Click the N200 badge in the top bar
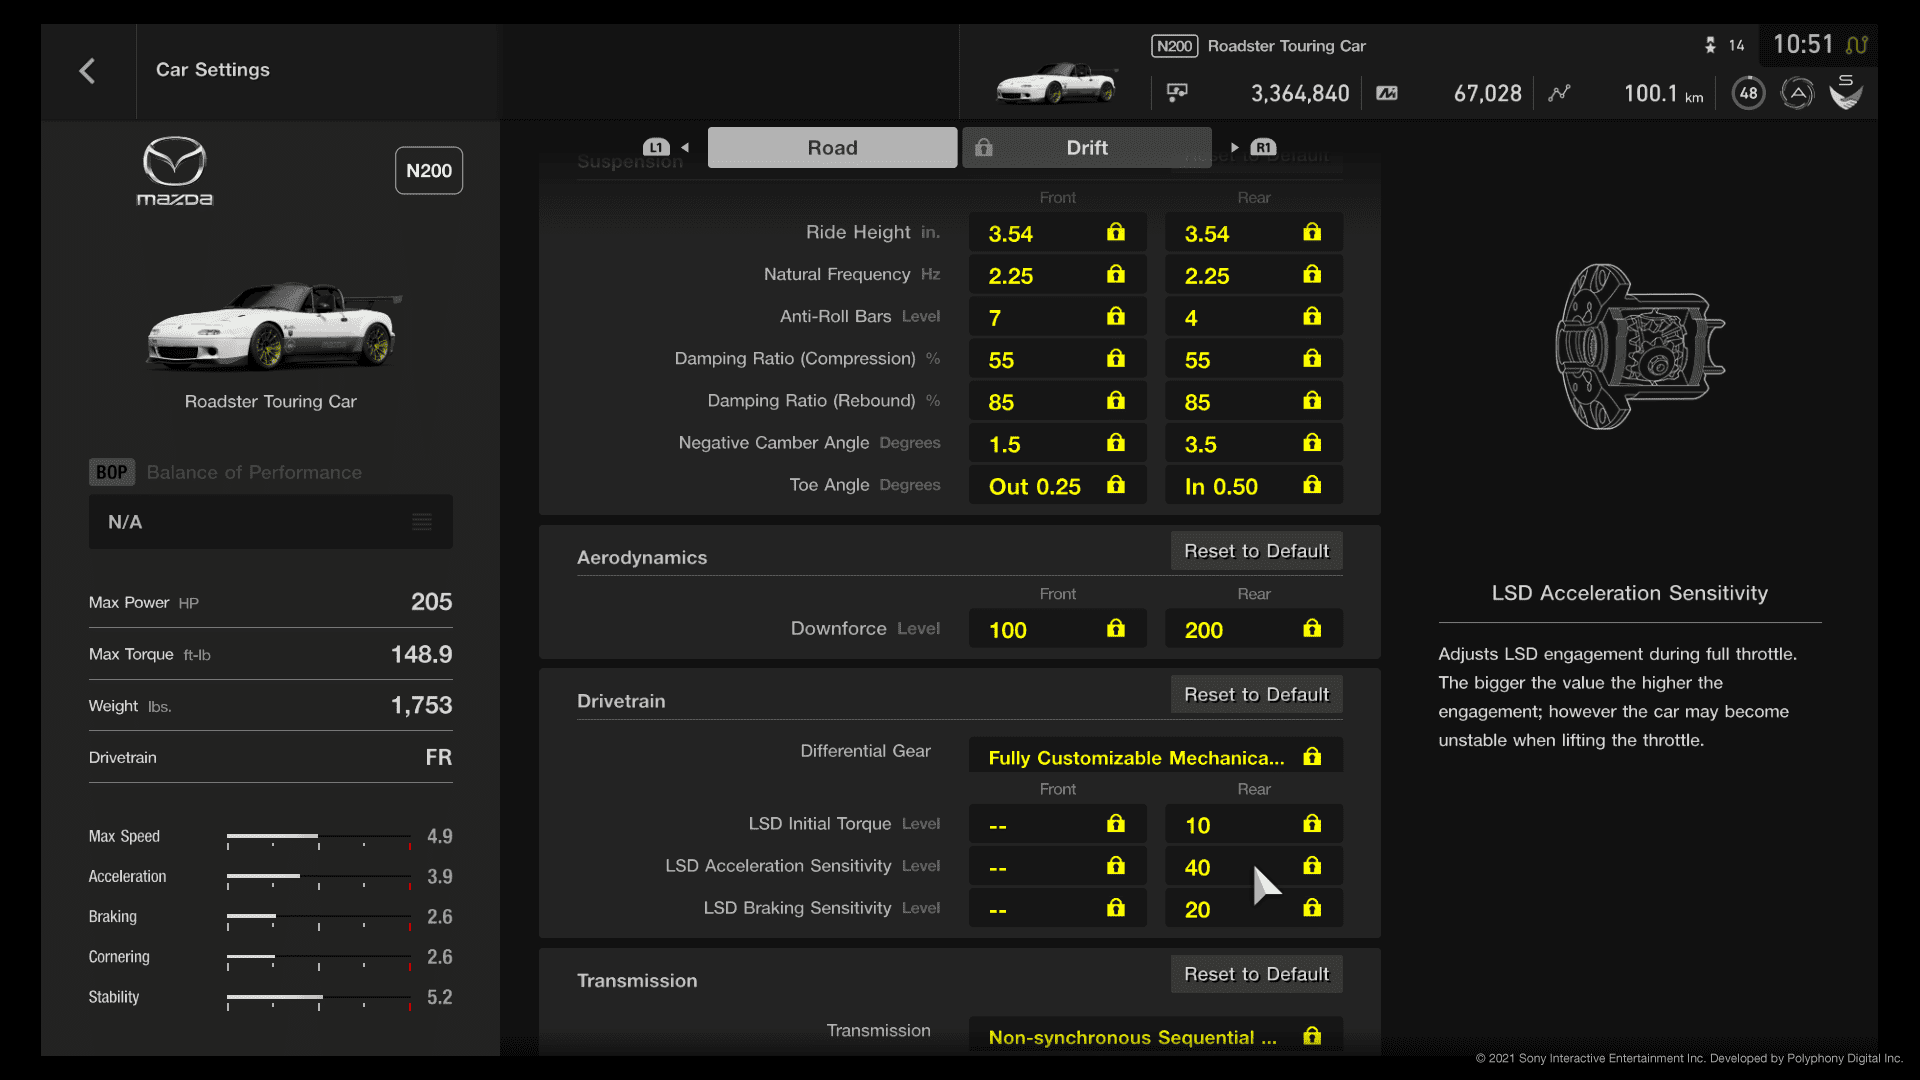The image size is (1920, 1080). (x=1174, y=46)
